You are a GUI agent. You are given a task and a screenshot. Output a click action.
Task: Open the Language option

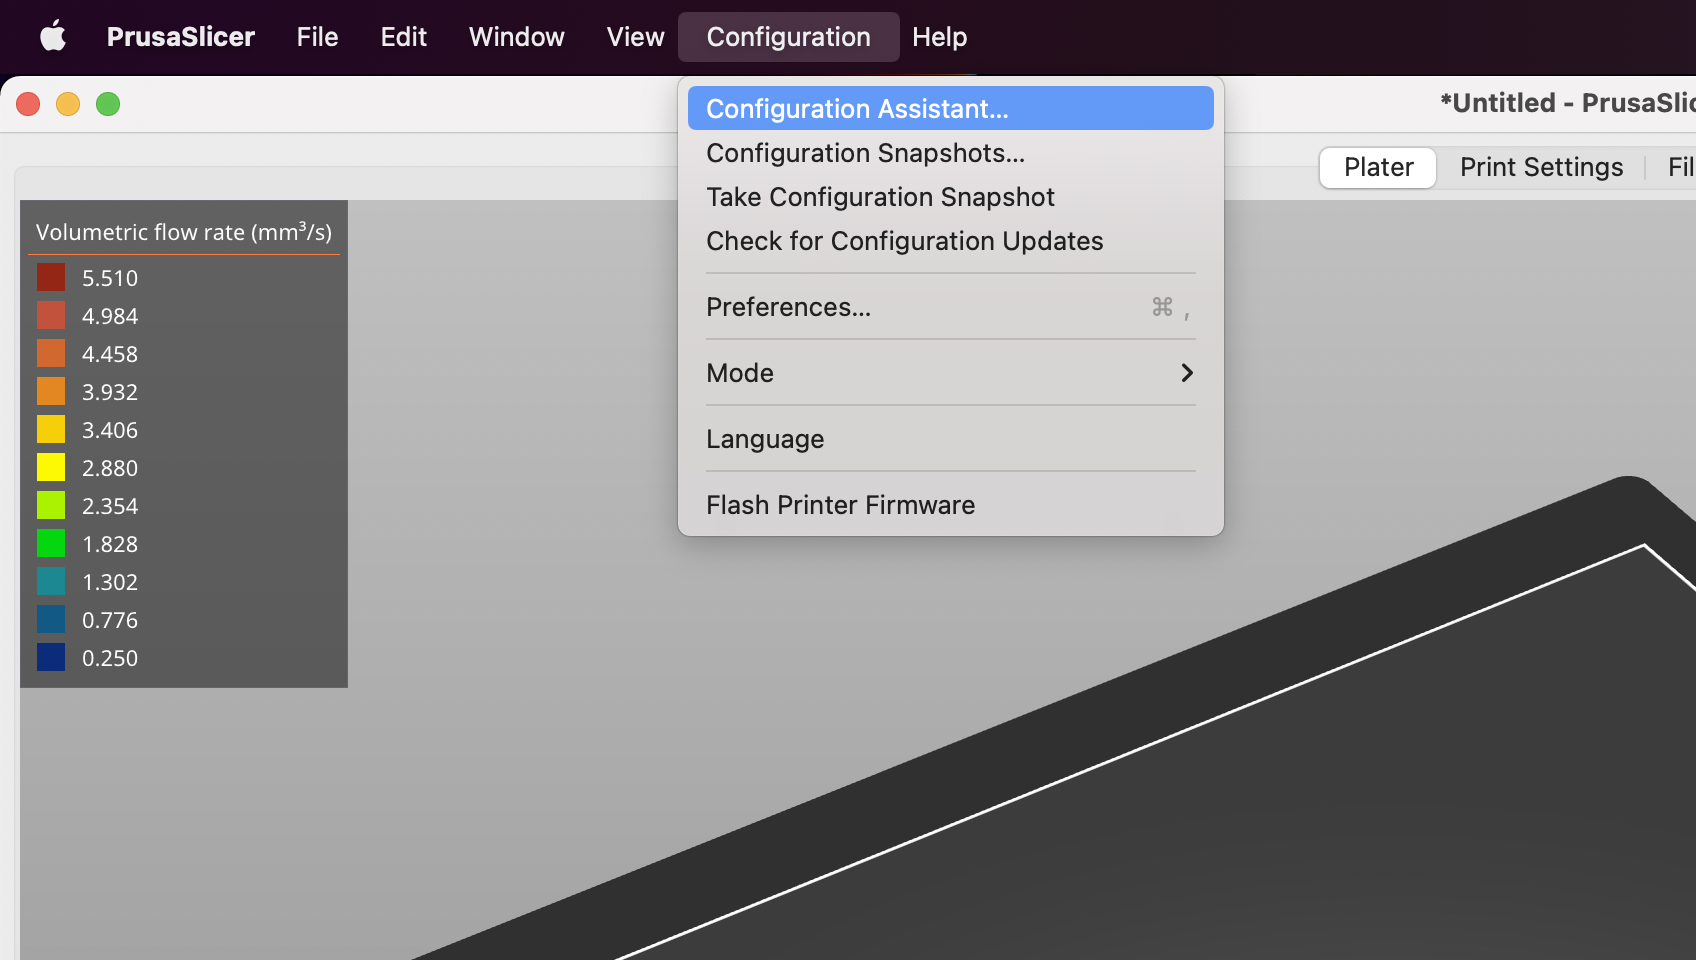point(950,439)
